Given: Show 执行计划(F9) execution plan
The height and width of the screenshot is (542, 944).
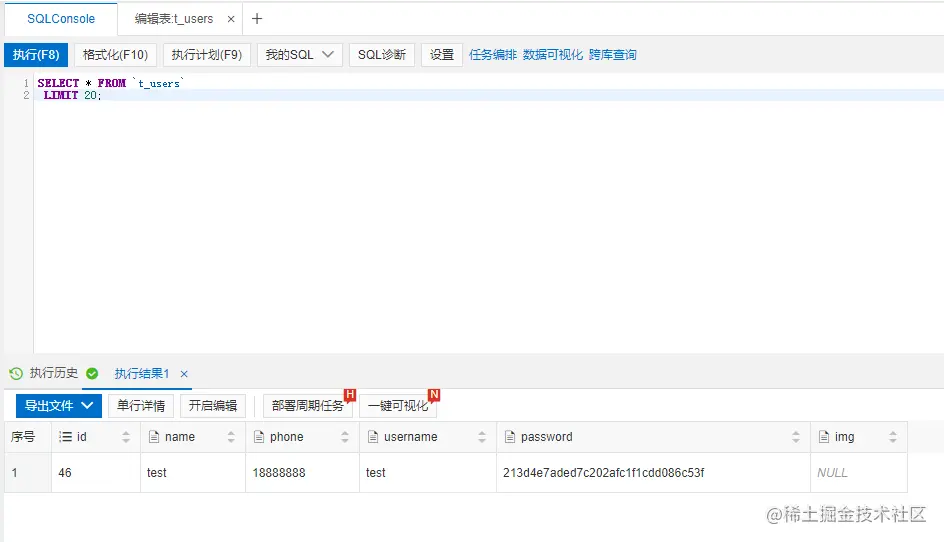Looking at the screenshot, I should click(206, 55).
